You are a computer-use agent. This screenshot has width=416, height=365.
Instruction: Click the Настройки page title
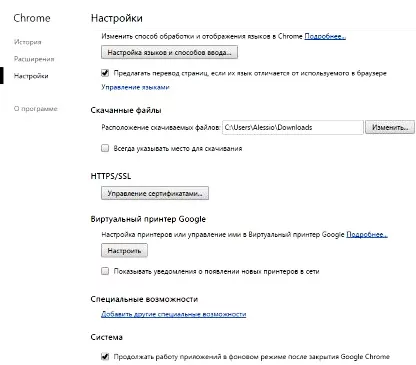point(117,18)
